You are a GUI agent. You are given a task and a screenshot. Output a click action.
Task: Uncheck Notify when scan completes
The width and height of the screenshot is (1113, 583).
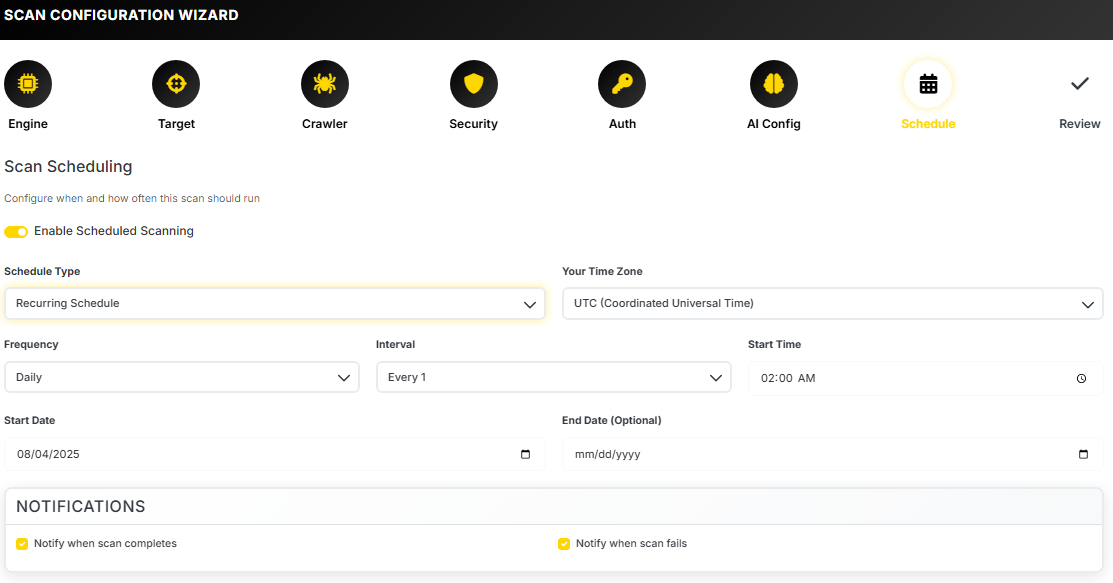[x=22, y=544]
